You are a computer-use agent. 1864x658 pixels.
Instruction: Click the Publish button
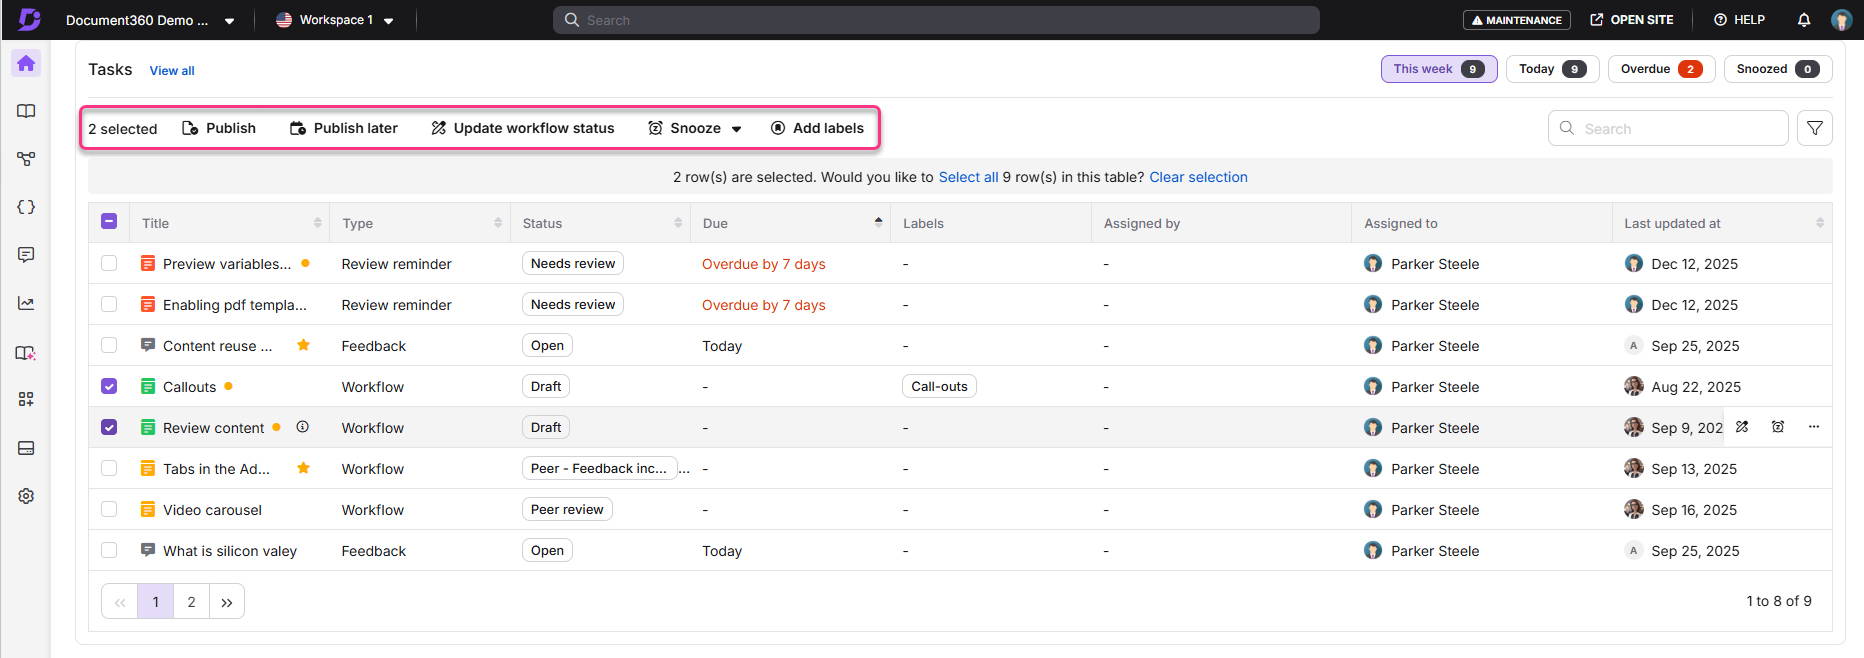click(219, 128)
